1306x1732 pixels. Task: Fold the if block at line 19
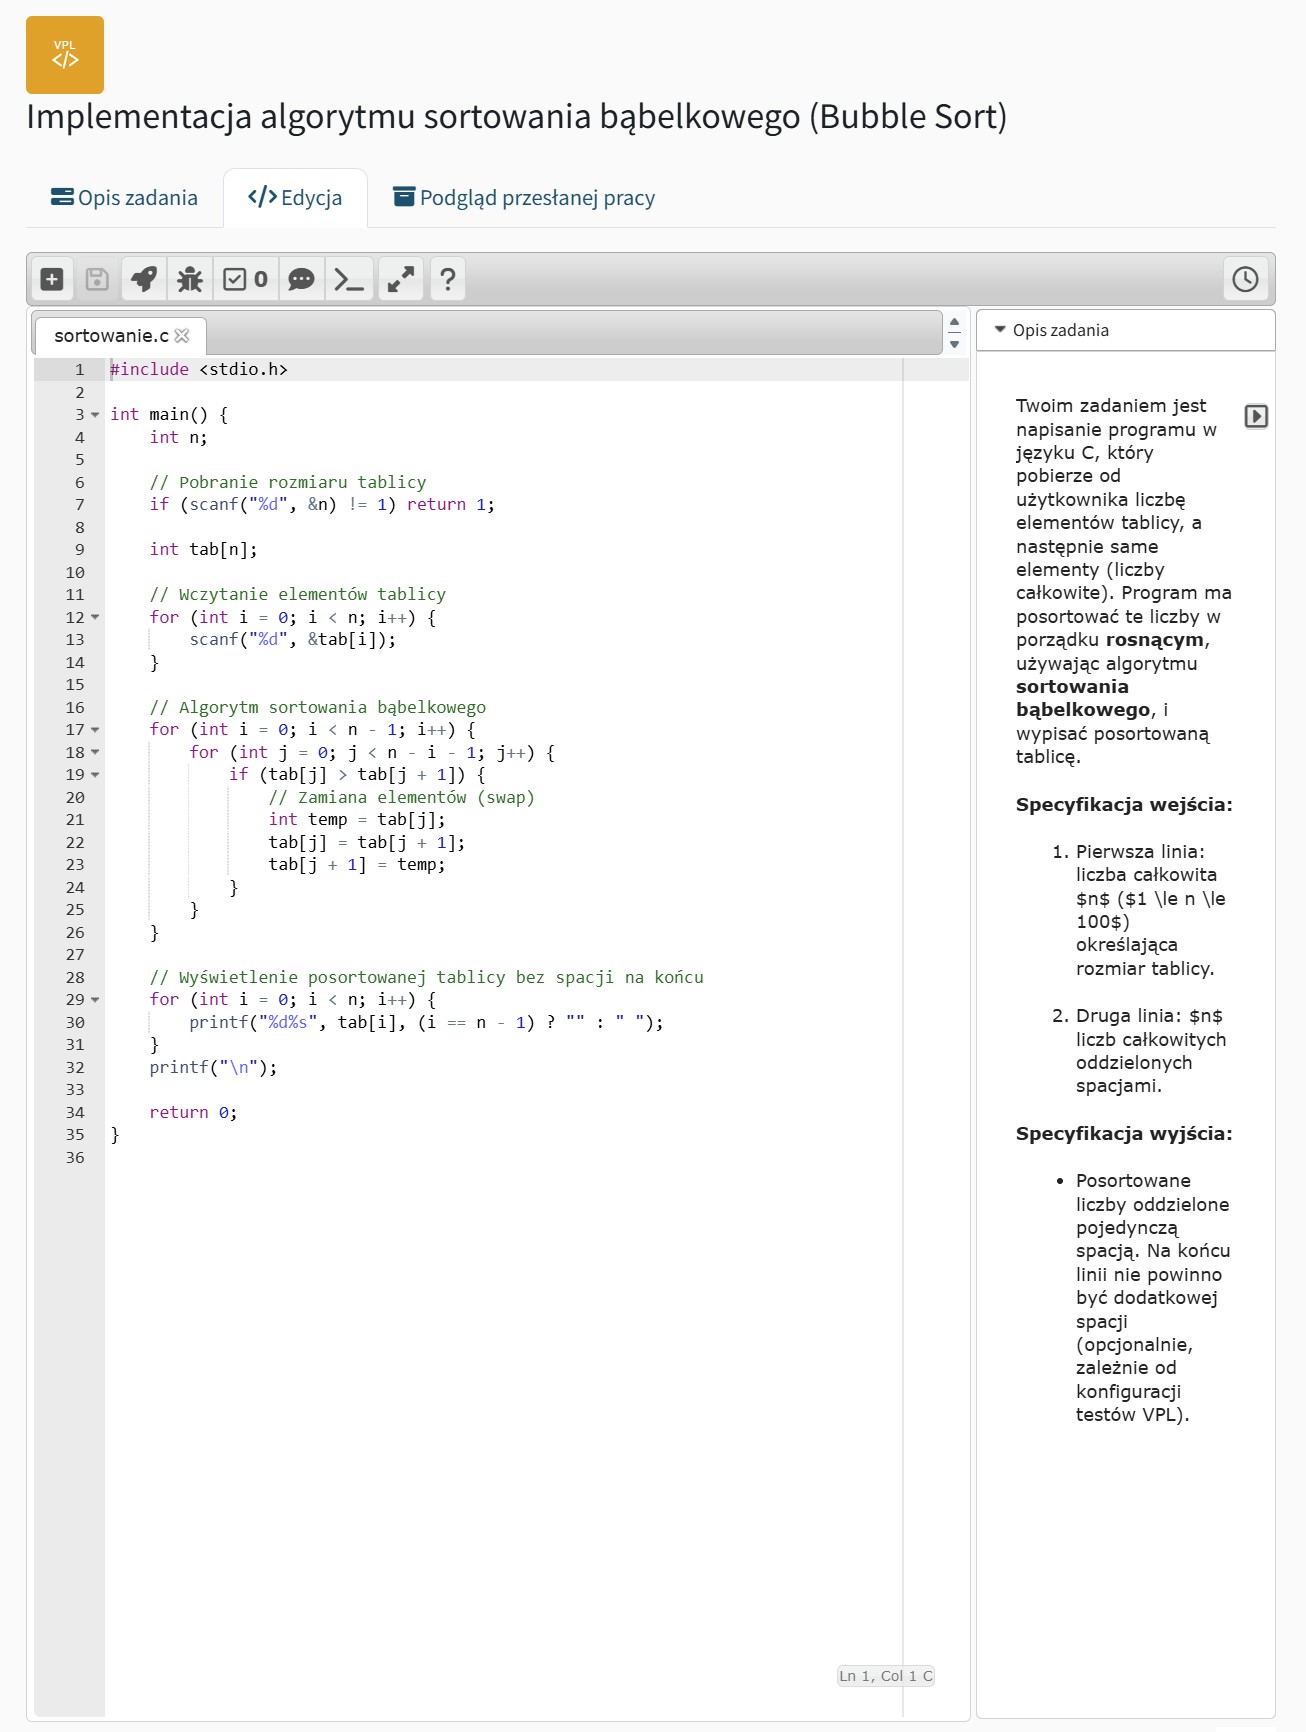point(96,775)
